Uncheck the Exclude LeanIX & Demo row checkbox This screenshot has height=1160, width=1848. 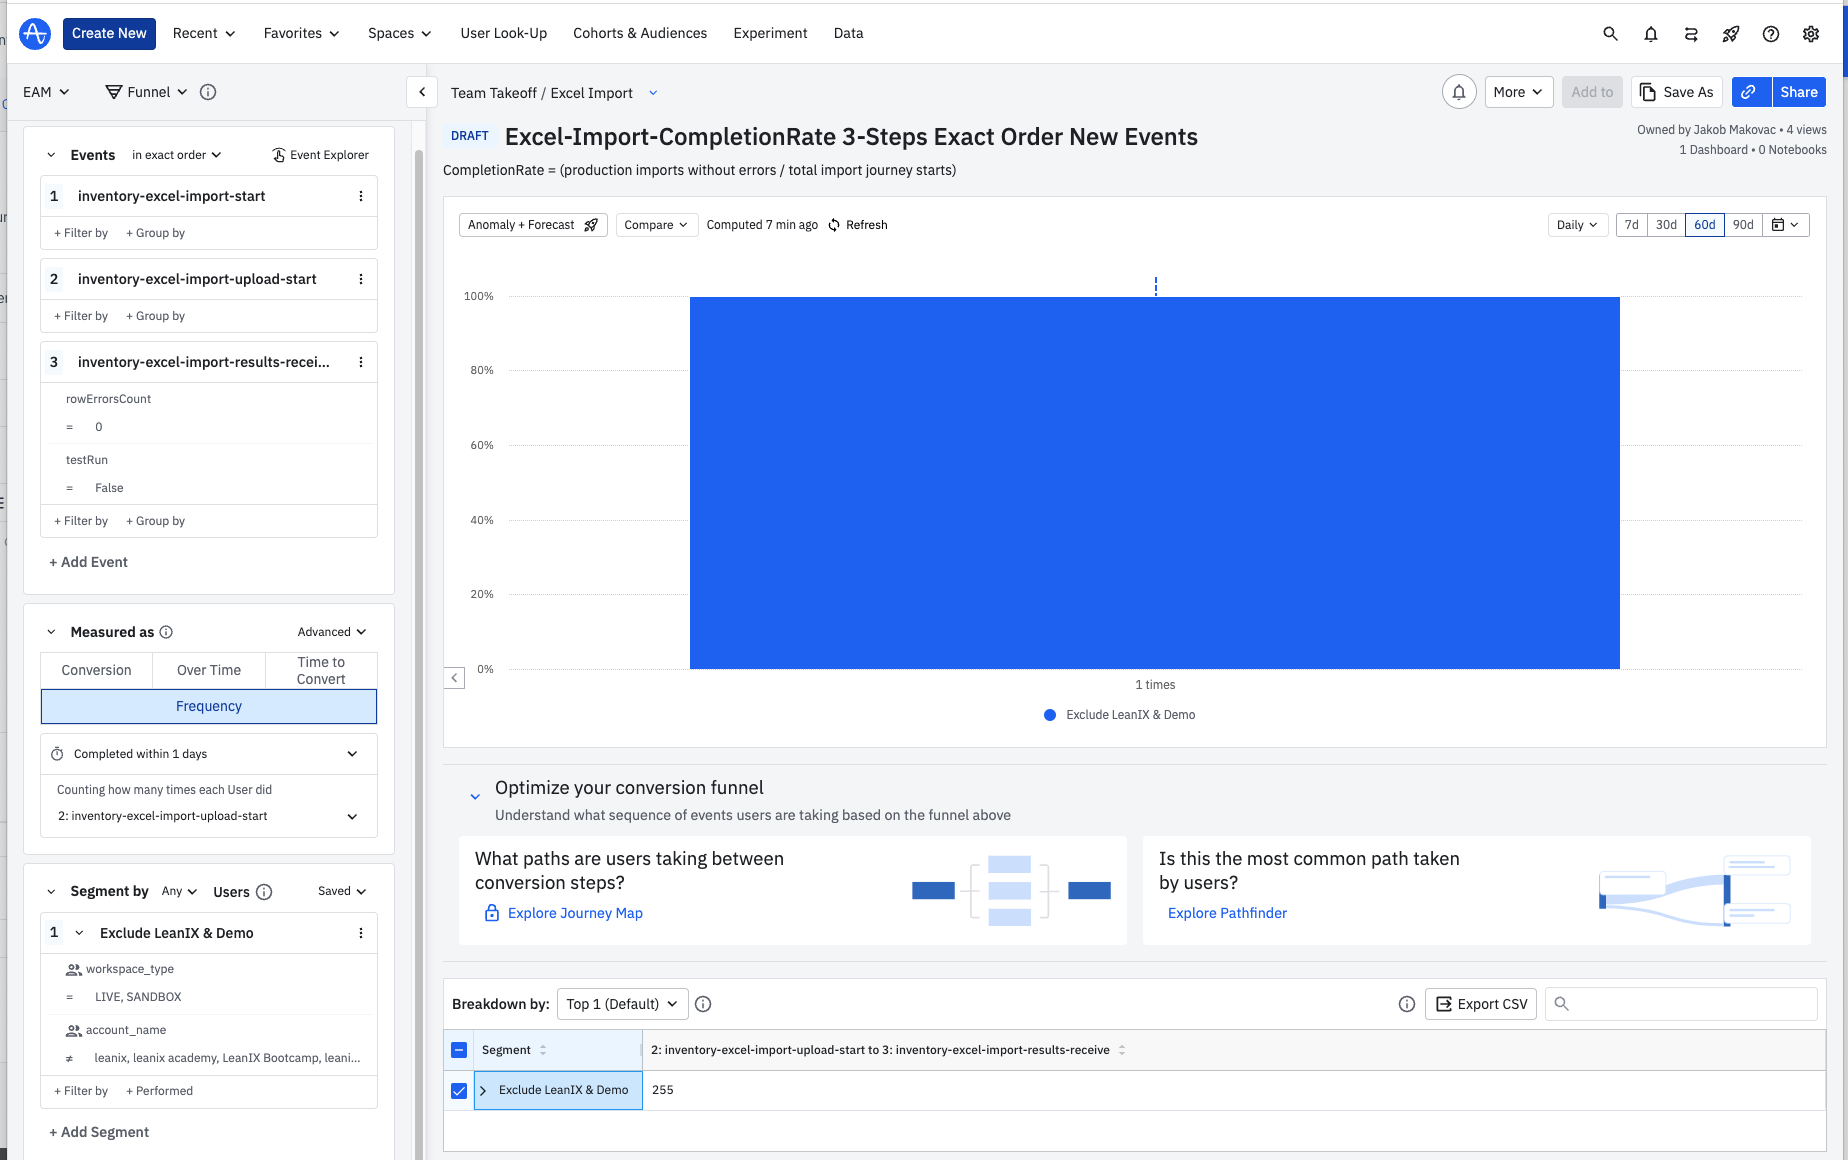[459, 1091]
